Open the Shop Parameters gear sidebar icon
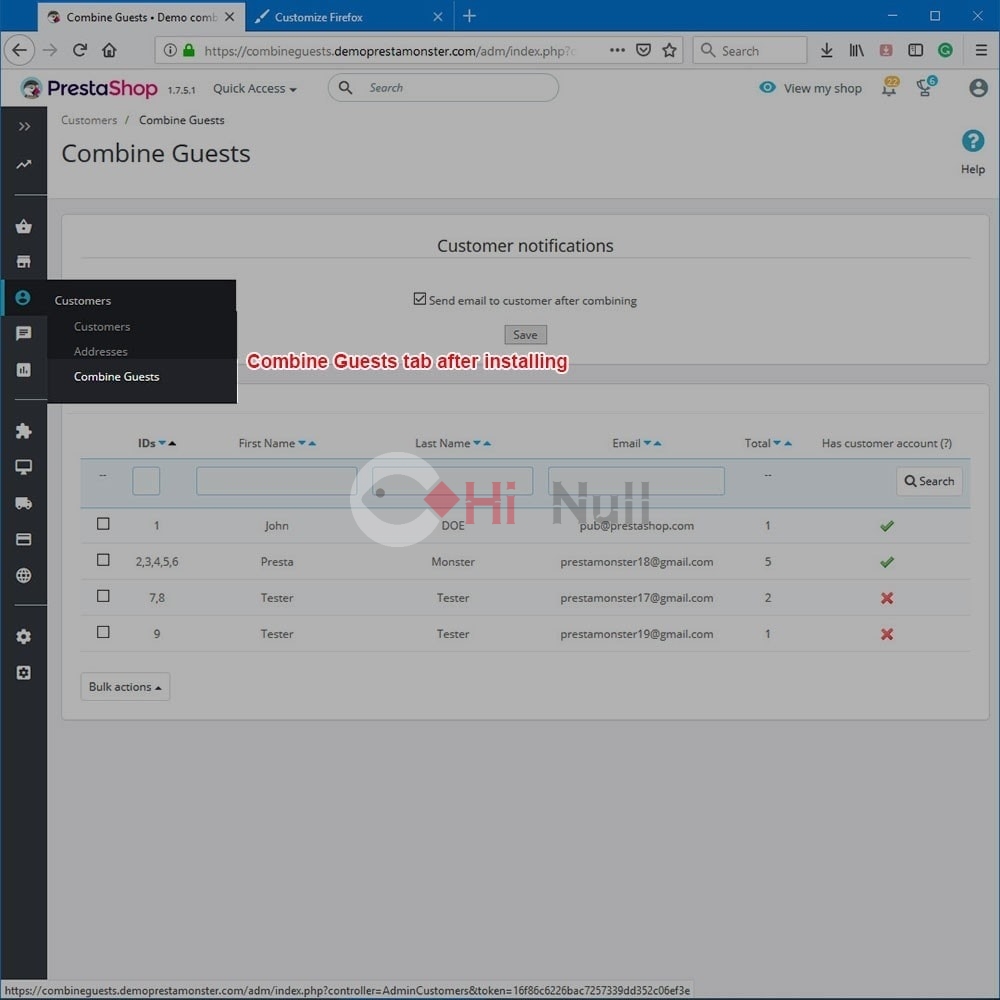This screenshot has width=1000, height=1000. click(x=24, y=636)
